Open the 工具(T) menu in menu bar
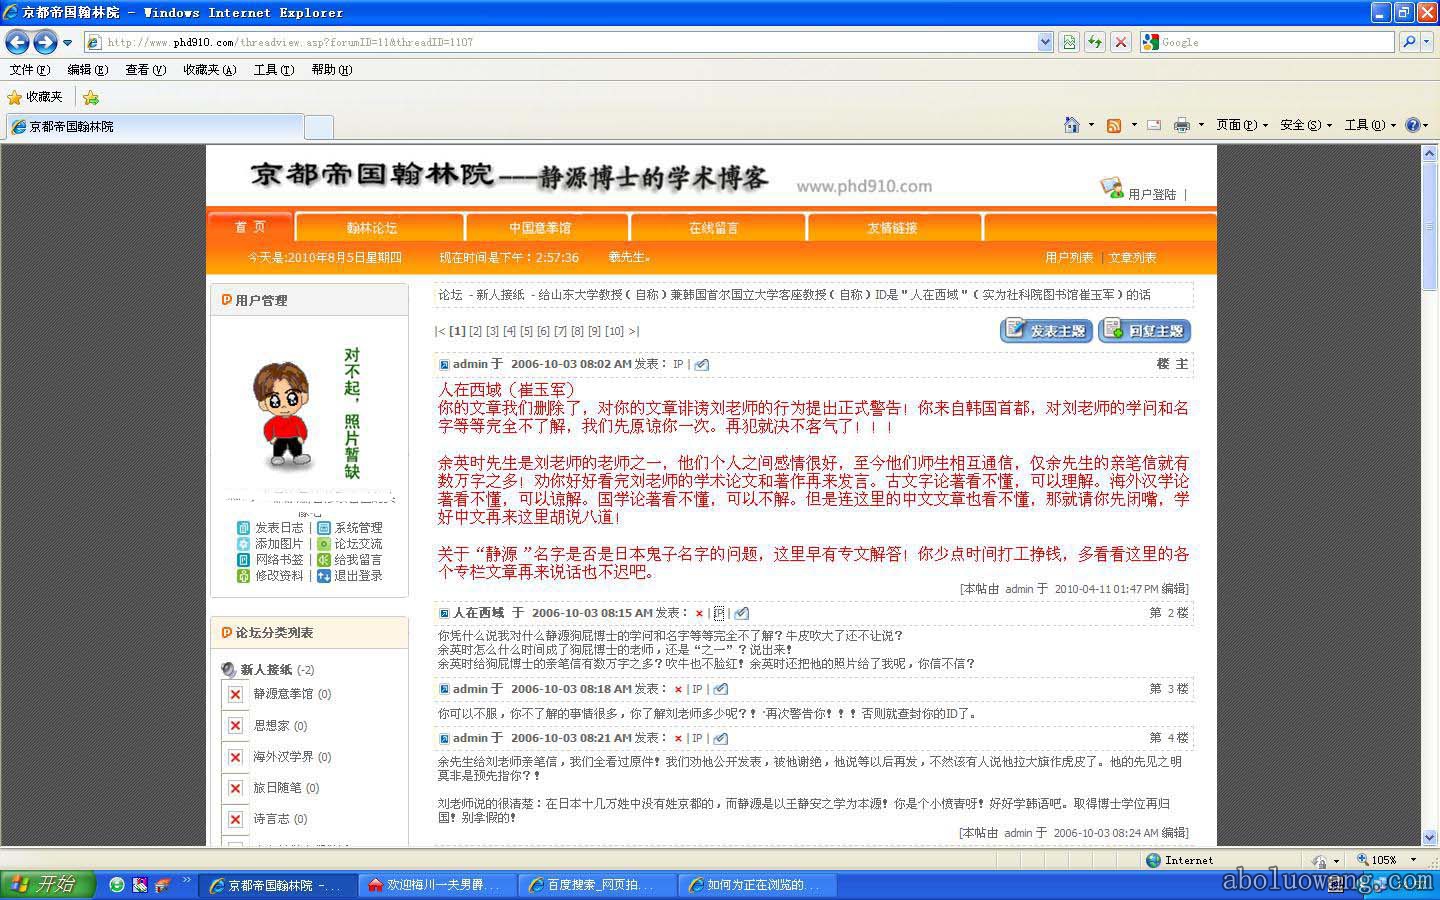This screenshot has height=900, width=1440. [x=273, y=70]
